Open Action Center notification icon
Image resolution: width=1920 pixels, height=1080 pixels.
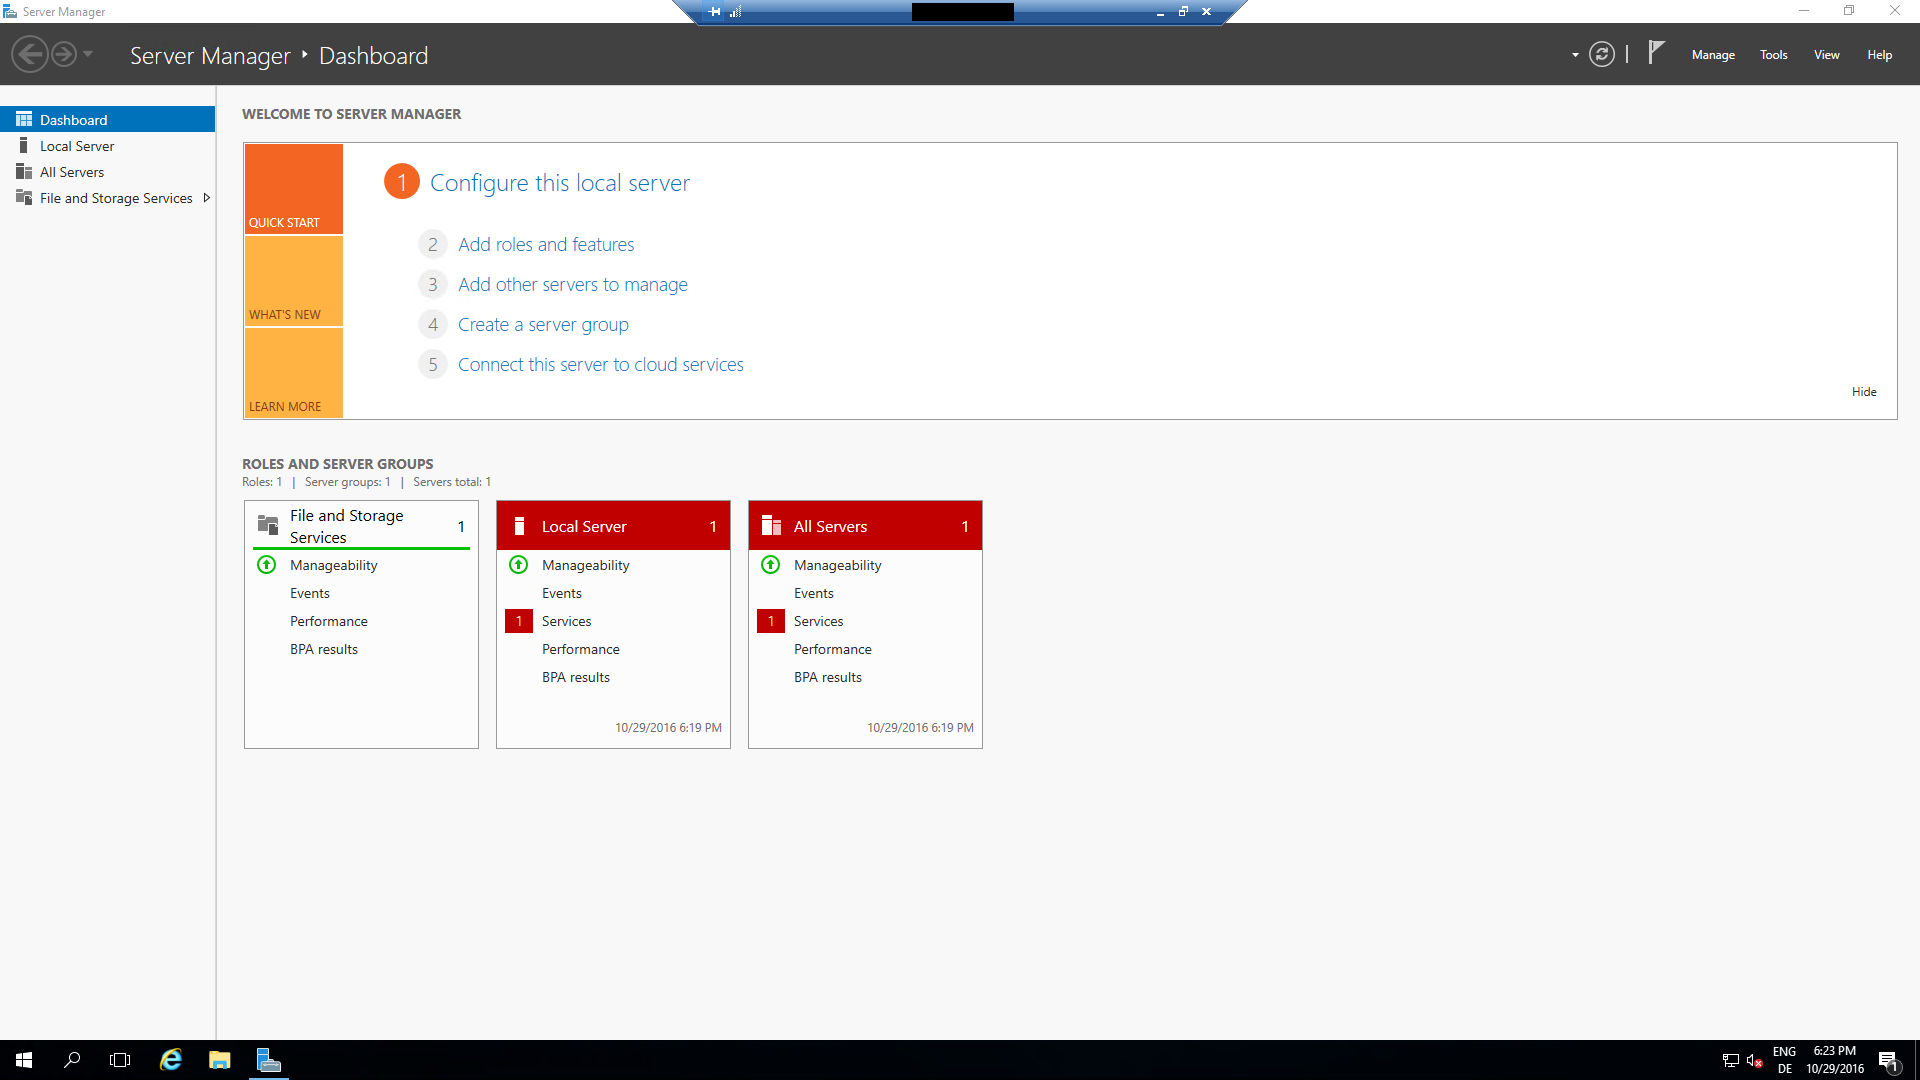[1889, 1061]
